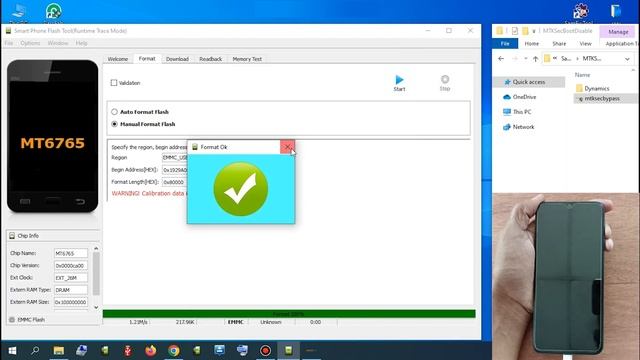Click the Chip Info scrollbar thumb

click(96, 273)
